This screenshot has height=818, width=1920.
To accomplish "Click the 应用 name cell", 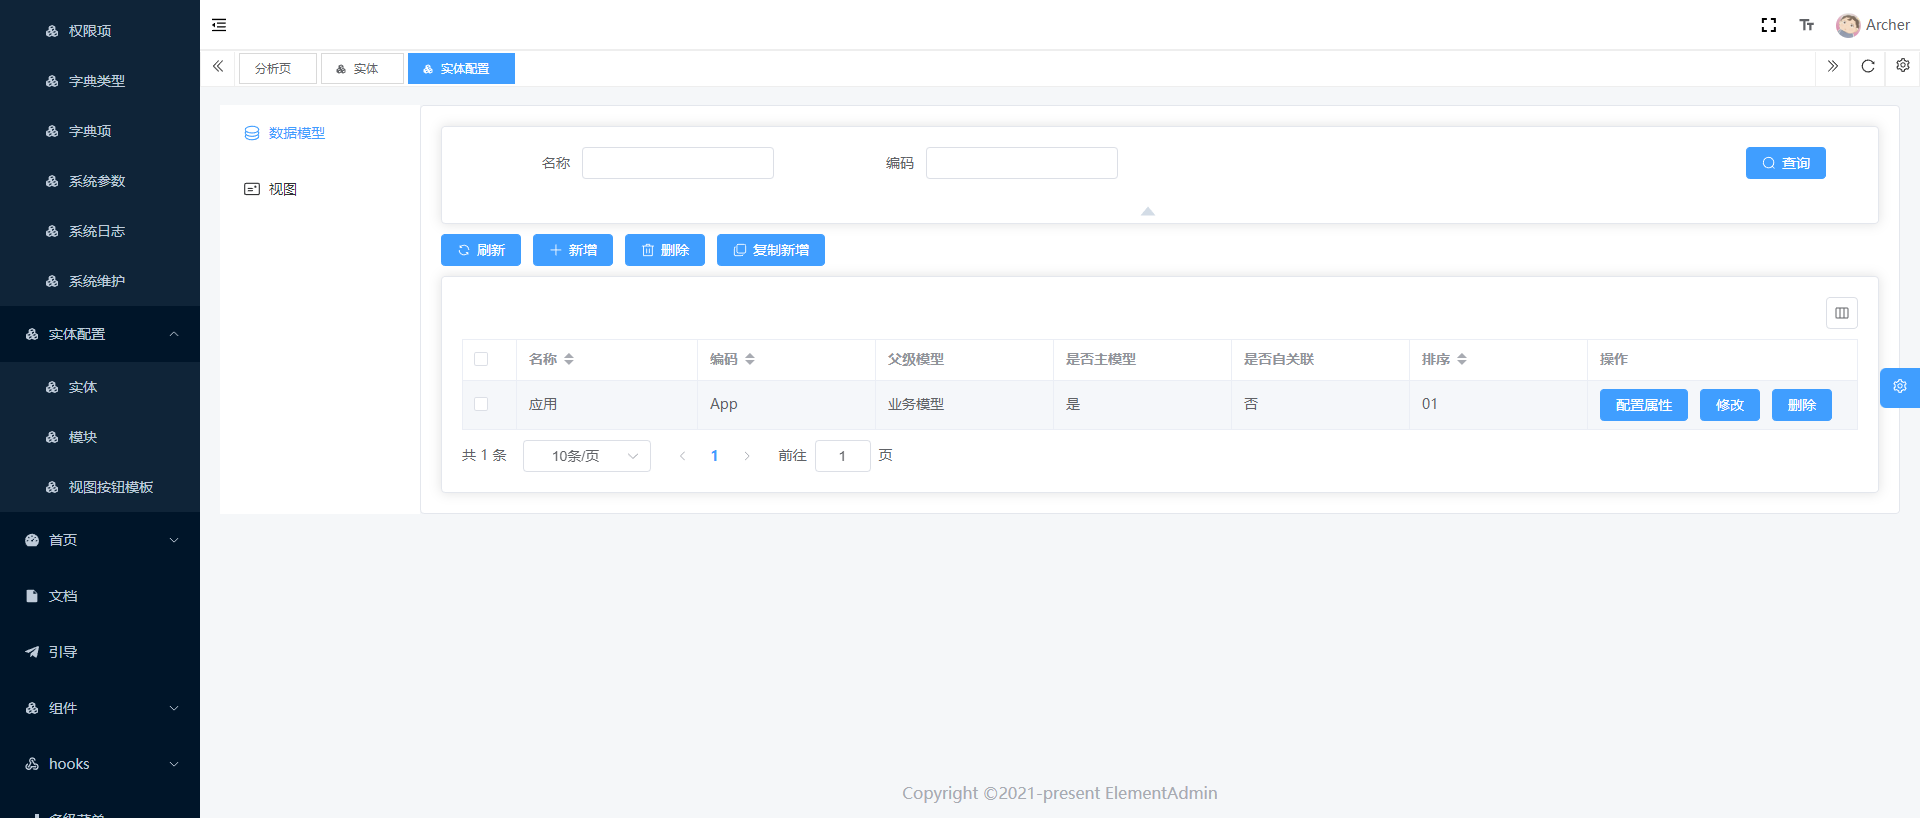I will (607, 404).
